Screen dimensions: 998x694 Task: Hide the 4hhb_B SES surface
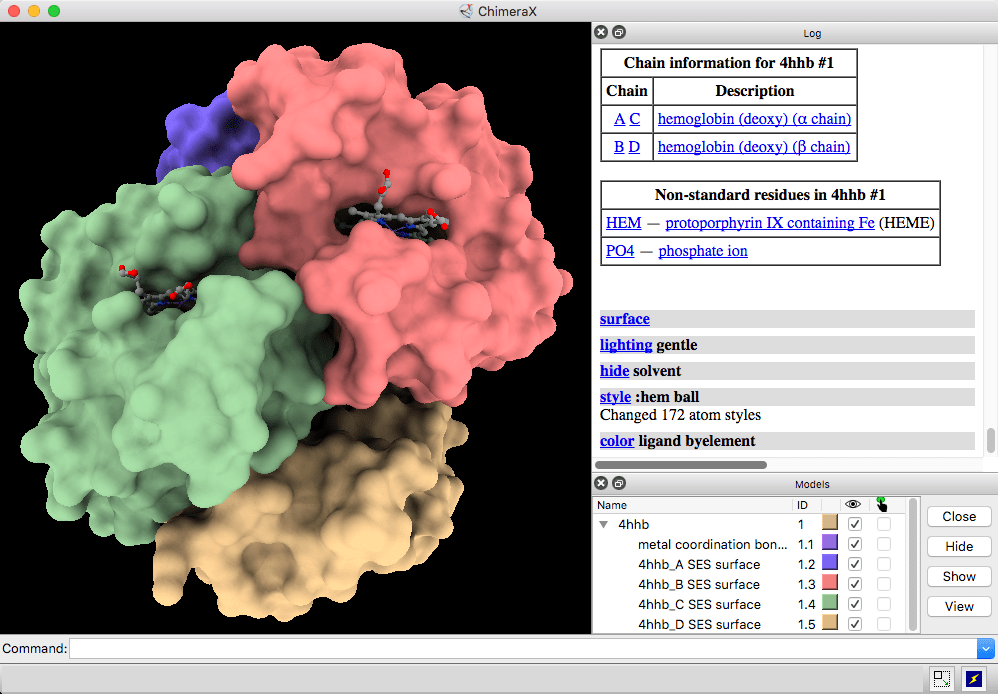855,584
